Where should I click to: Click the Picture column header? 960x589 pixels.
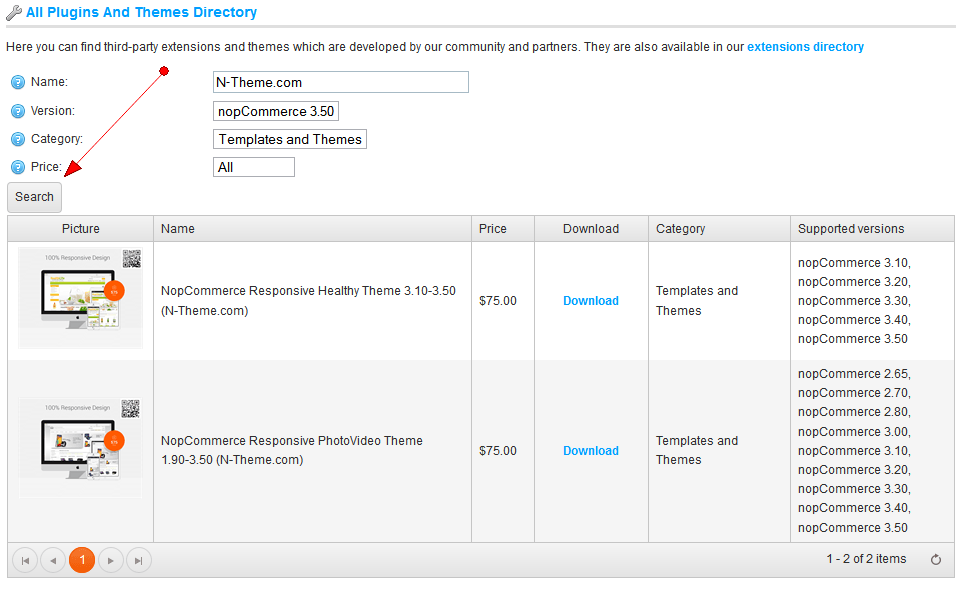point(80,229)
